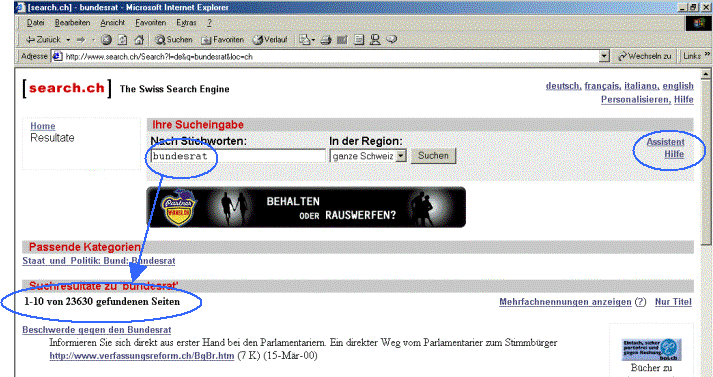Screen dimensions: 713x377
Task: Click the forward arrow button
Action: click(x=81, y=40)
